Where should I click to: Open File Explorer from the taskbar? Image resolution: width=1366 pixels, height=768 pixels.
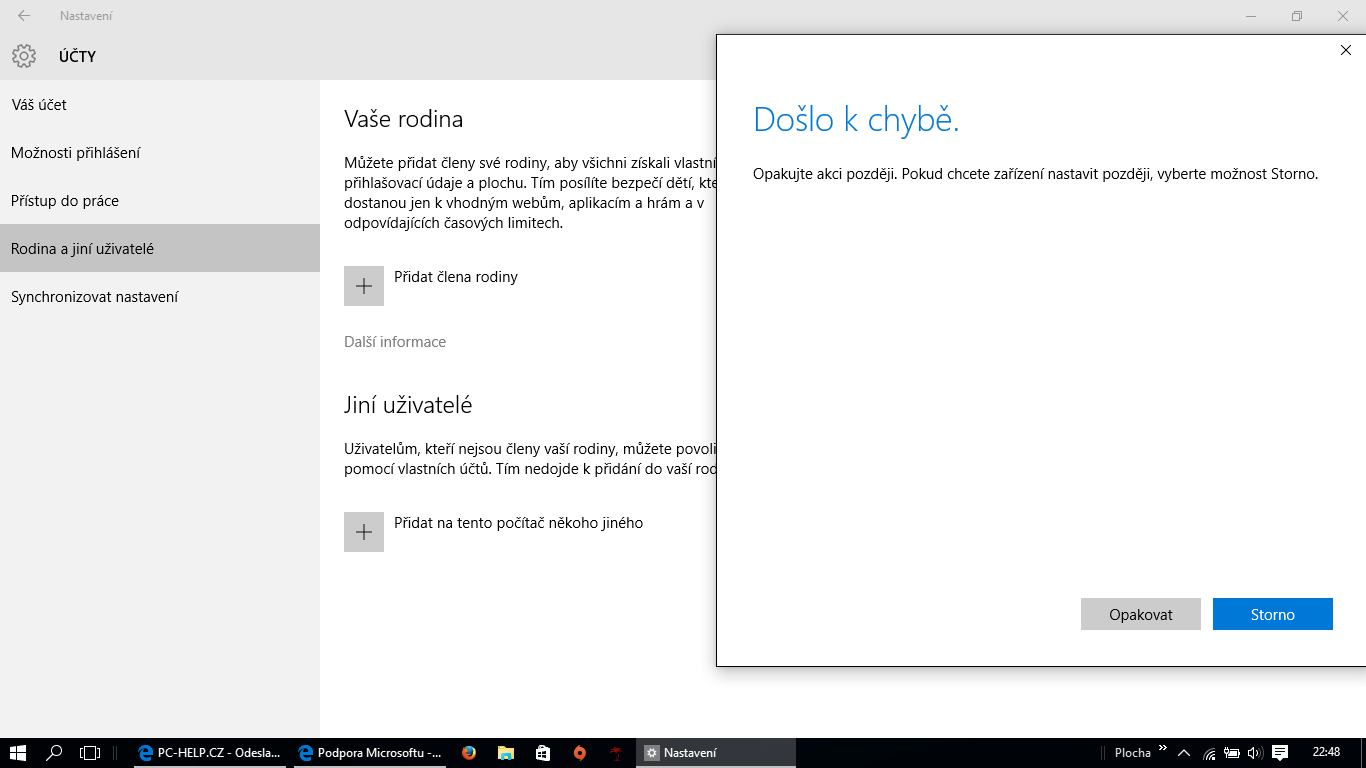(506, 753)
